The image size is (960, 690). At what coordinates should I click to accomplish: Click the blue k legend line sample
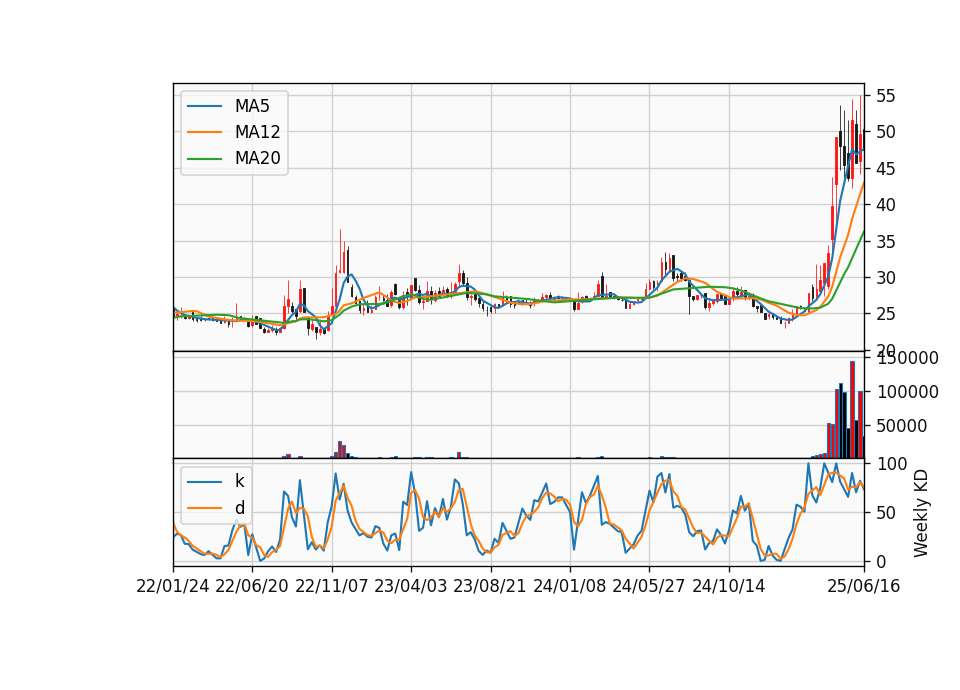pos(204,481)
